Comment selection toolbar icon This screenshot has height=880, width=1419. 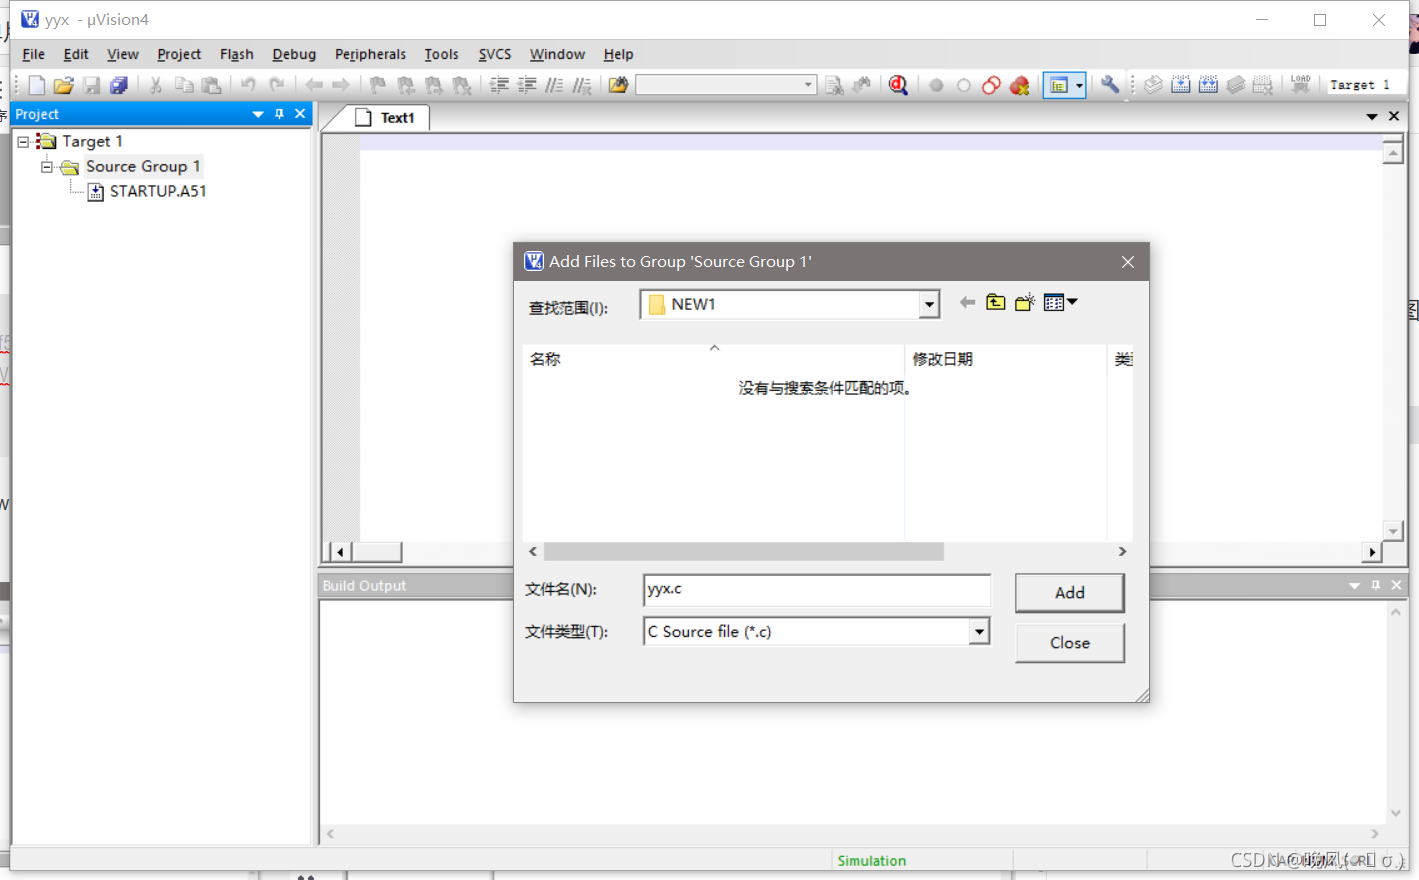[554, 86]
